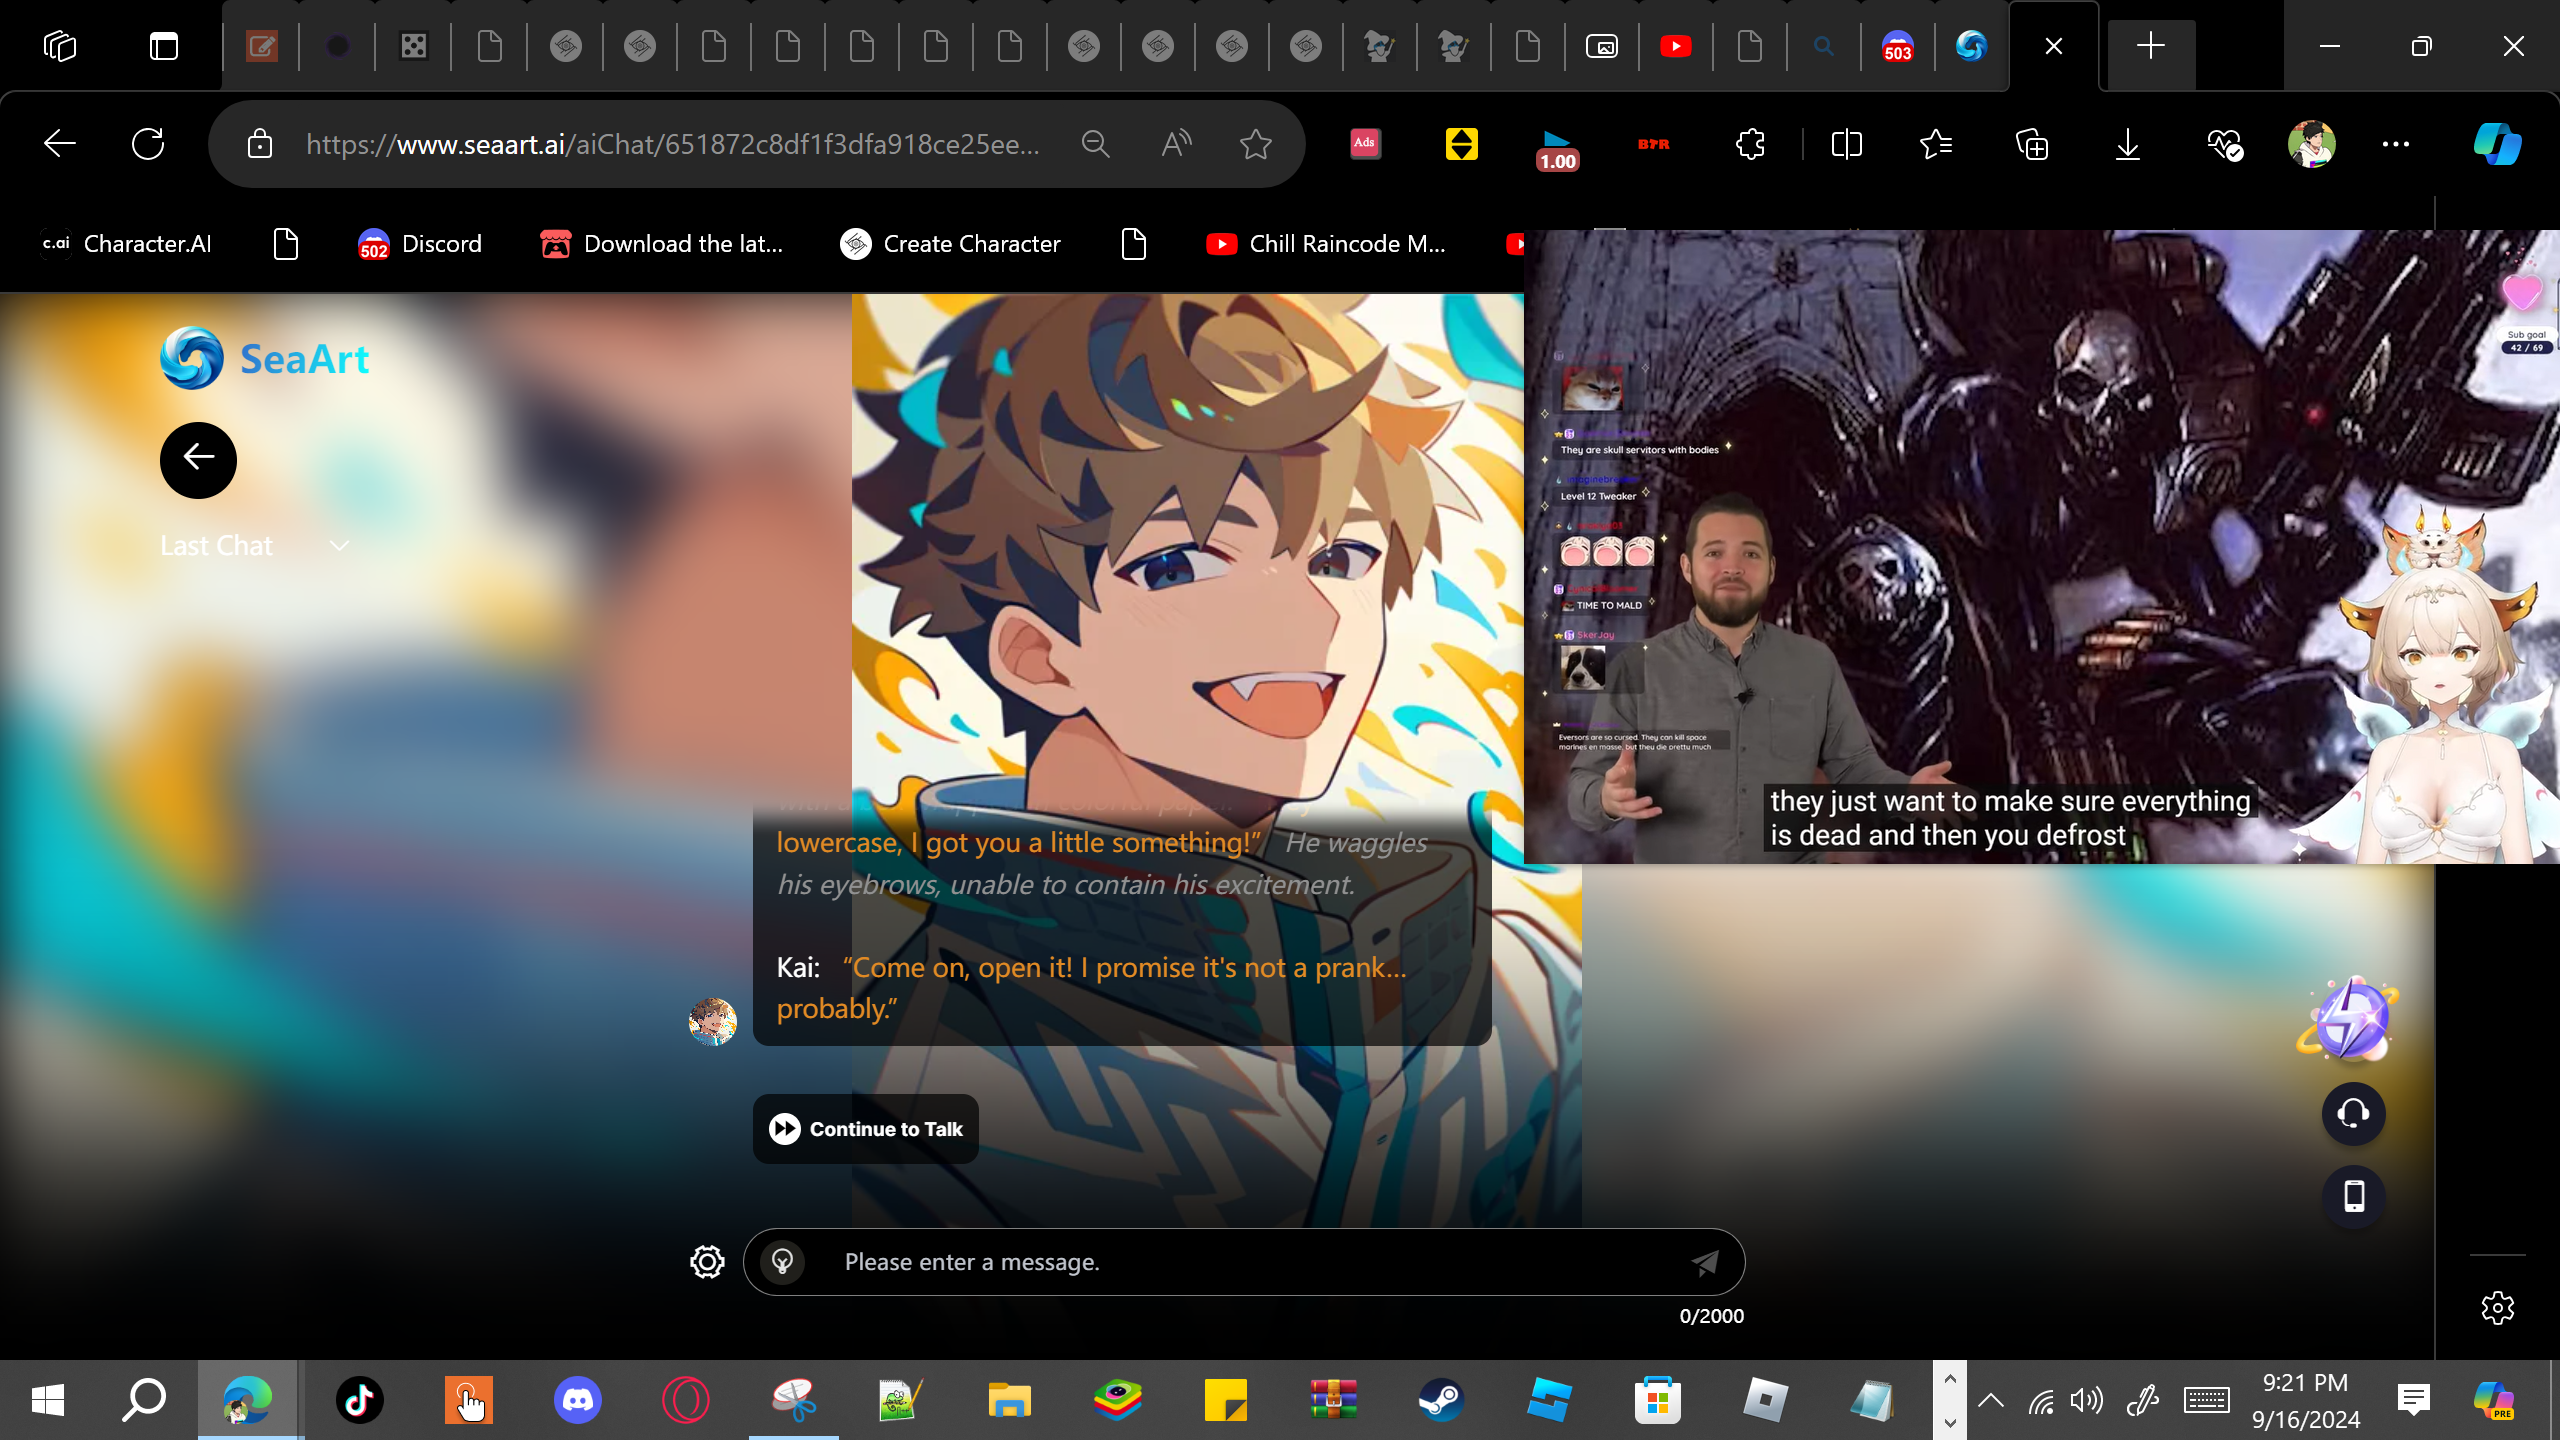Open the yellow extension icon in toolbar

click(x=1462, y=144)
